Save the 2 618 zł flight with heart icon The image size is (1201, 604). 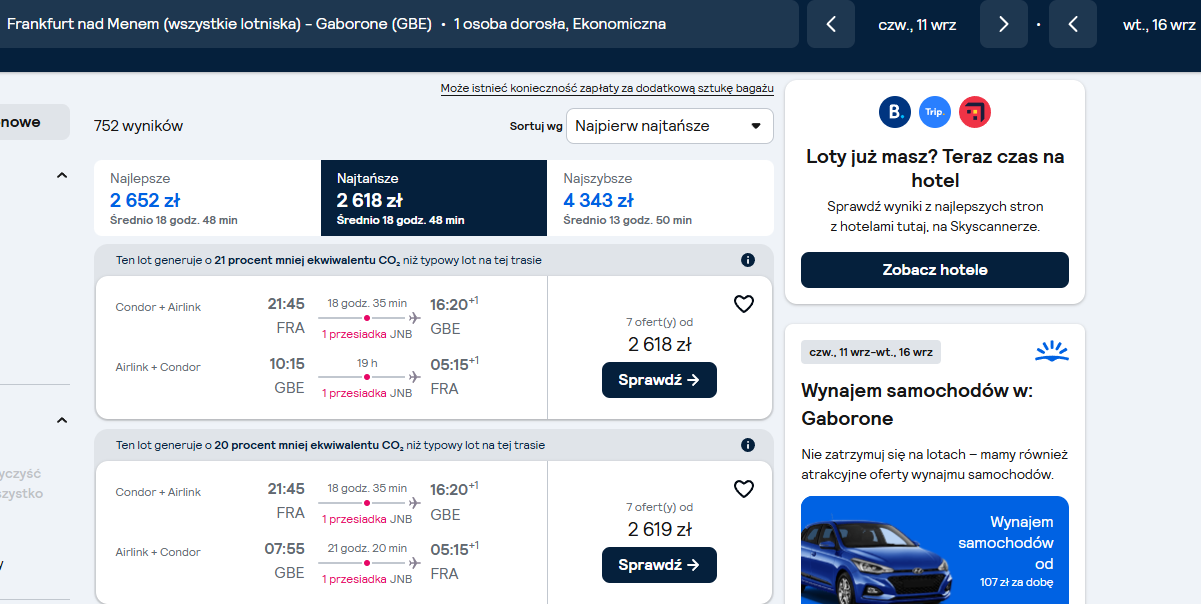coord(744,304)
